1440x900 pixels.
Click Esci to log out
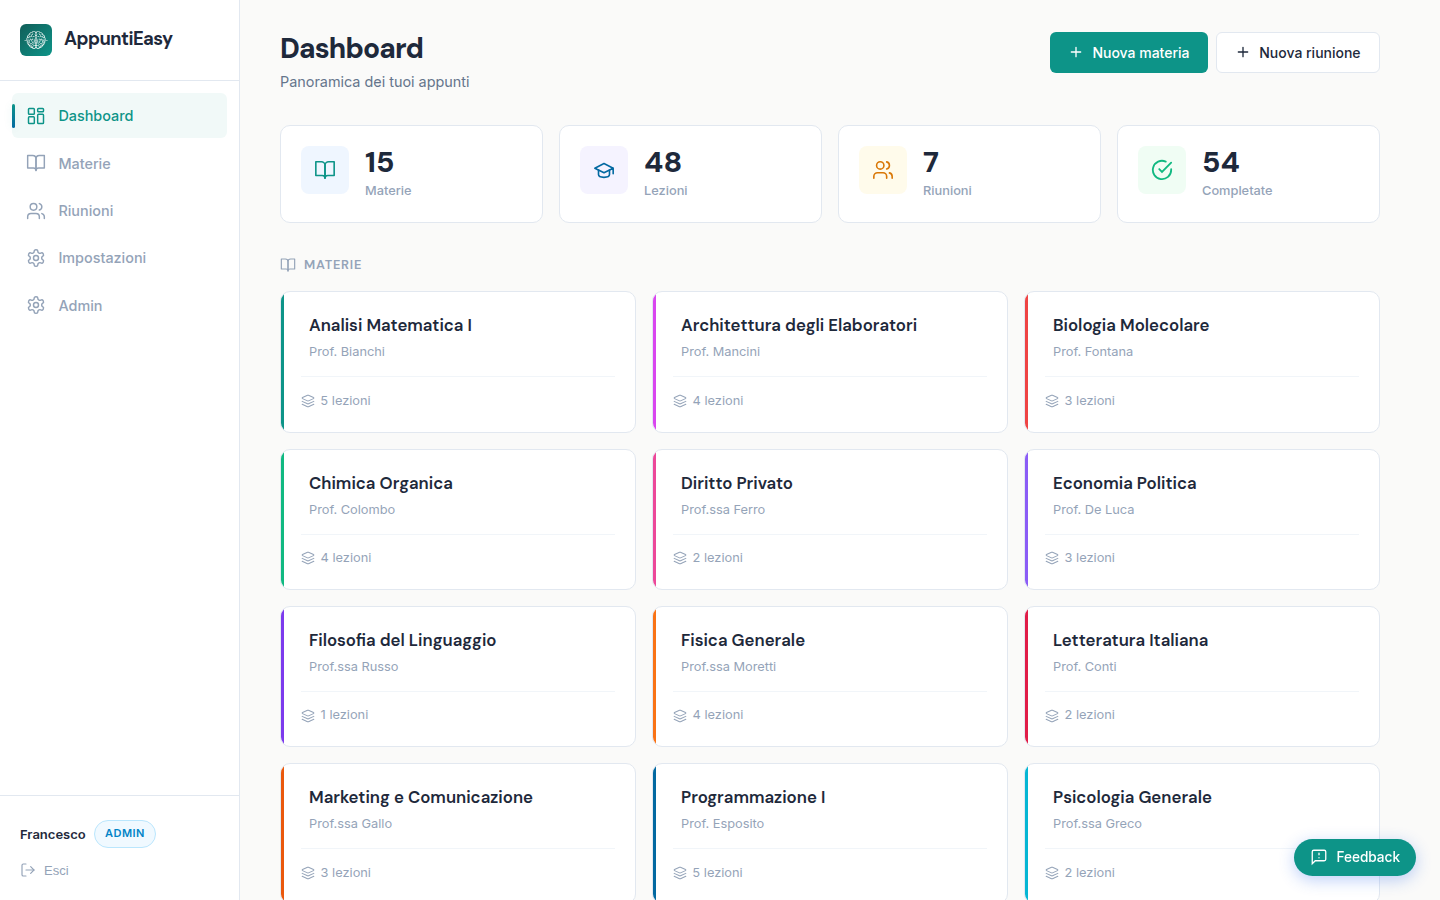pyautogui.click(x=57, y=870)
